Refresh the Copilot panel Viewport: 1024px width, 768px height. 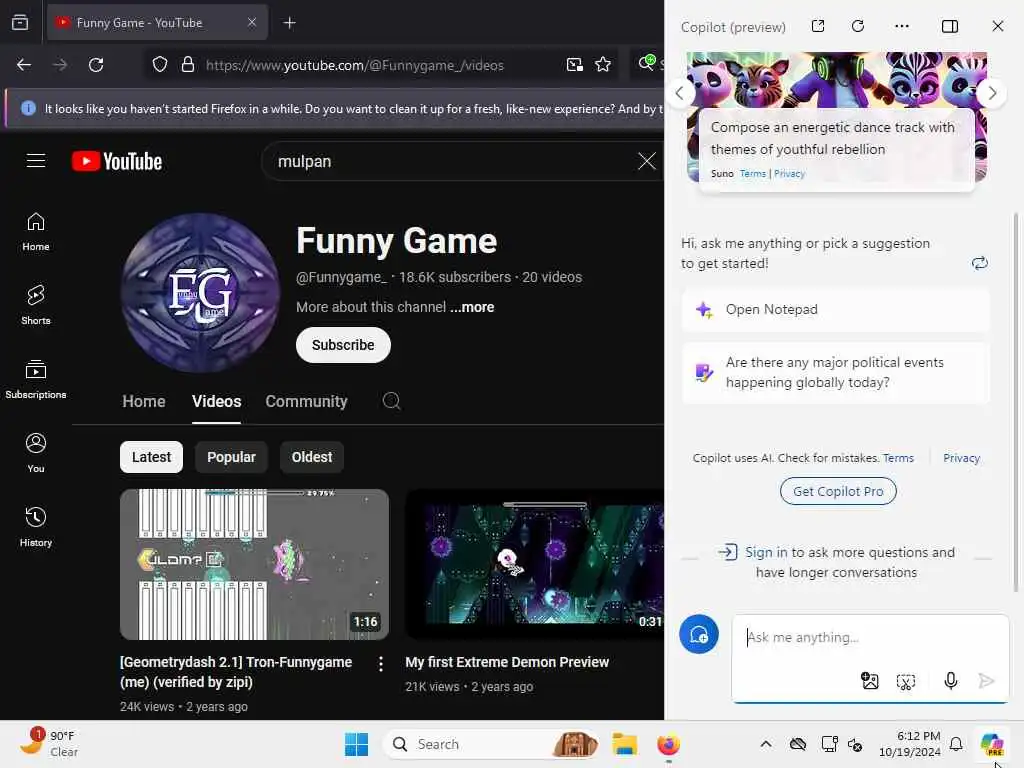[x=858, y=26]
